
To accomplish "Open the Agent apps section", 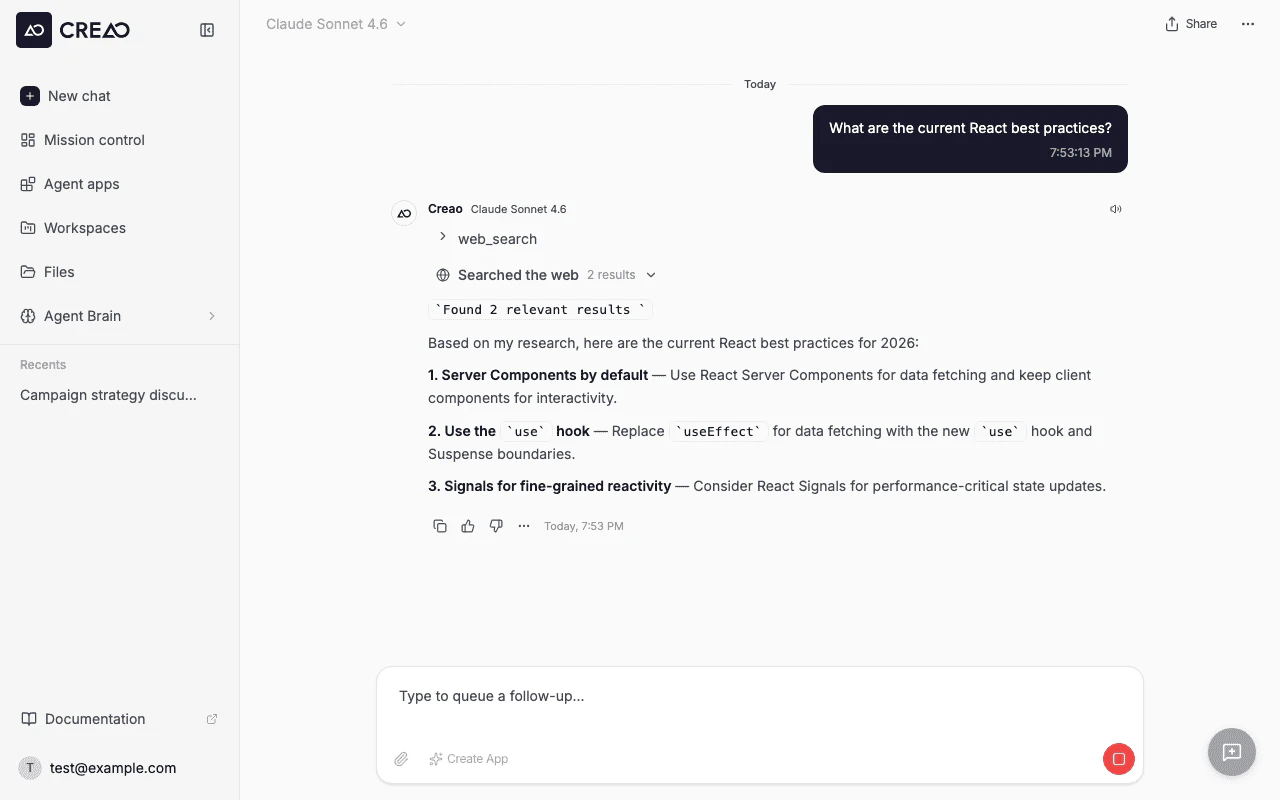I will tap(83, 184).
